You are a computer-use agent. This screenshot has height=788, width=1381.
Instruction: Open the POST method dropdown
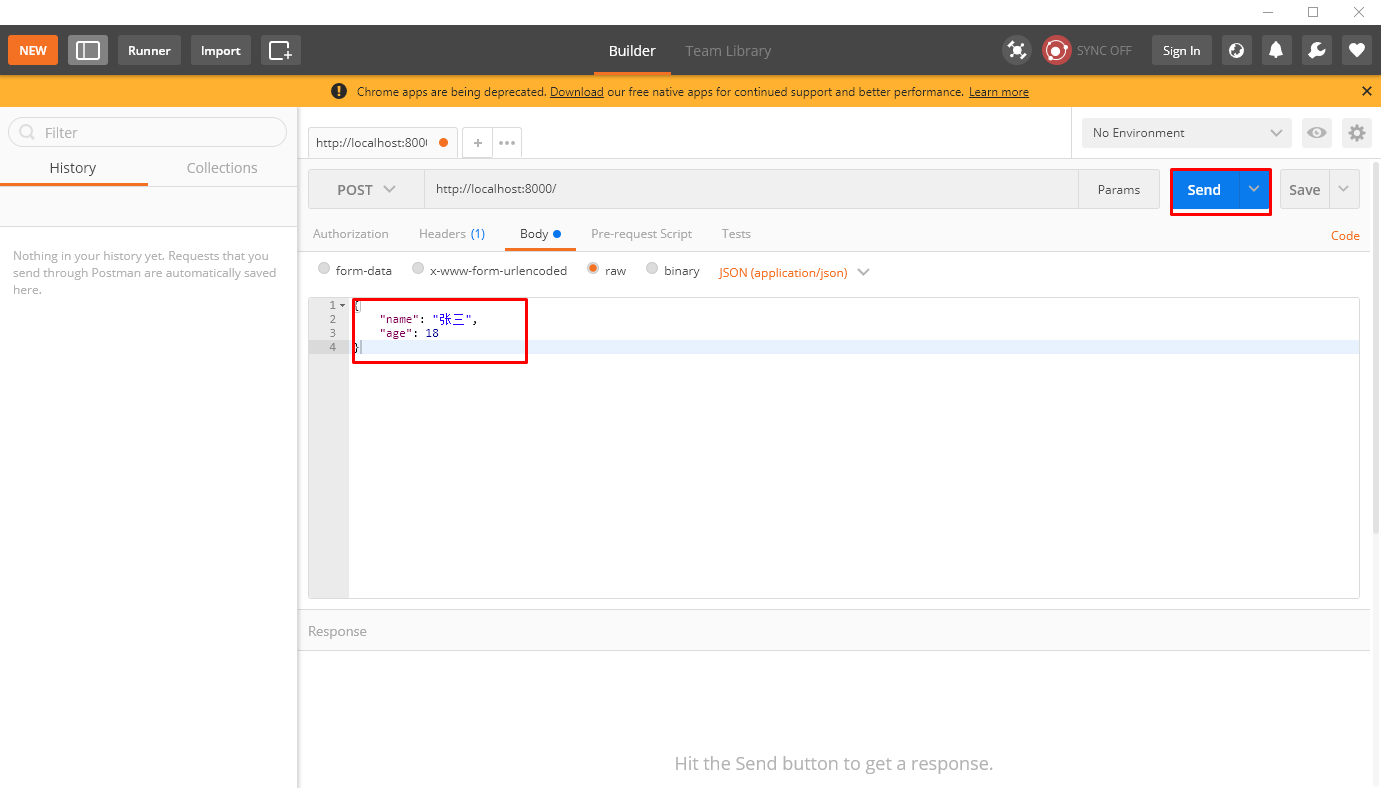(366, 189)
